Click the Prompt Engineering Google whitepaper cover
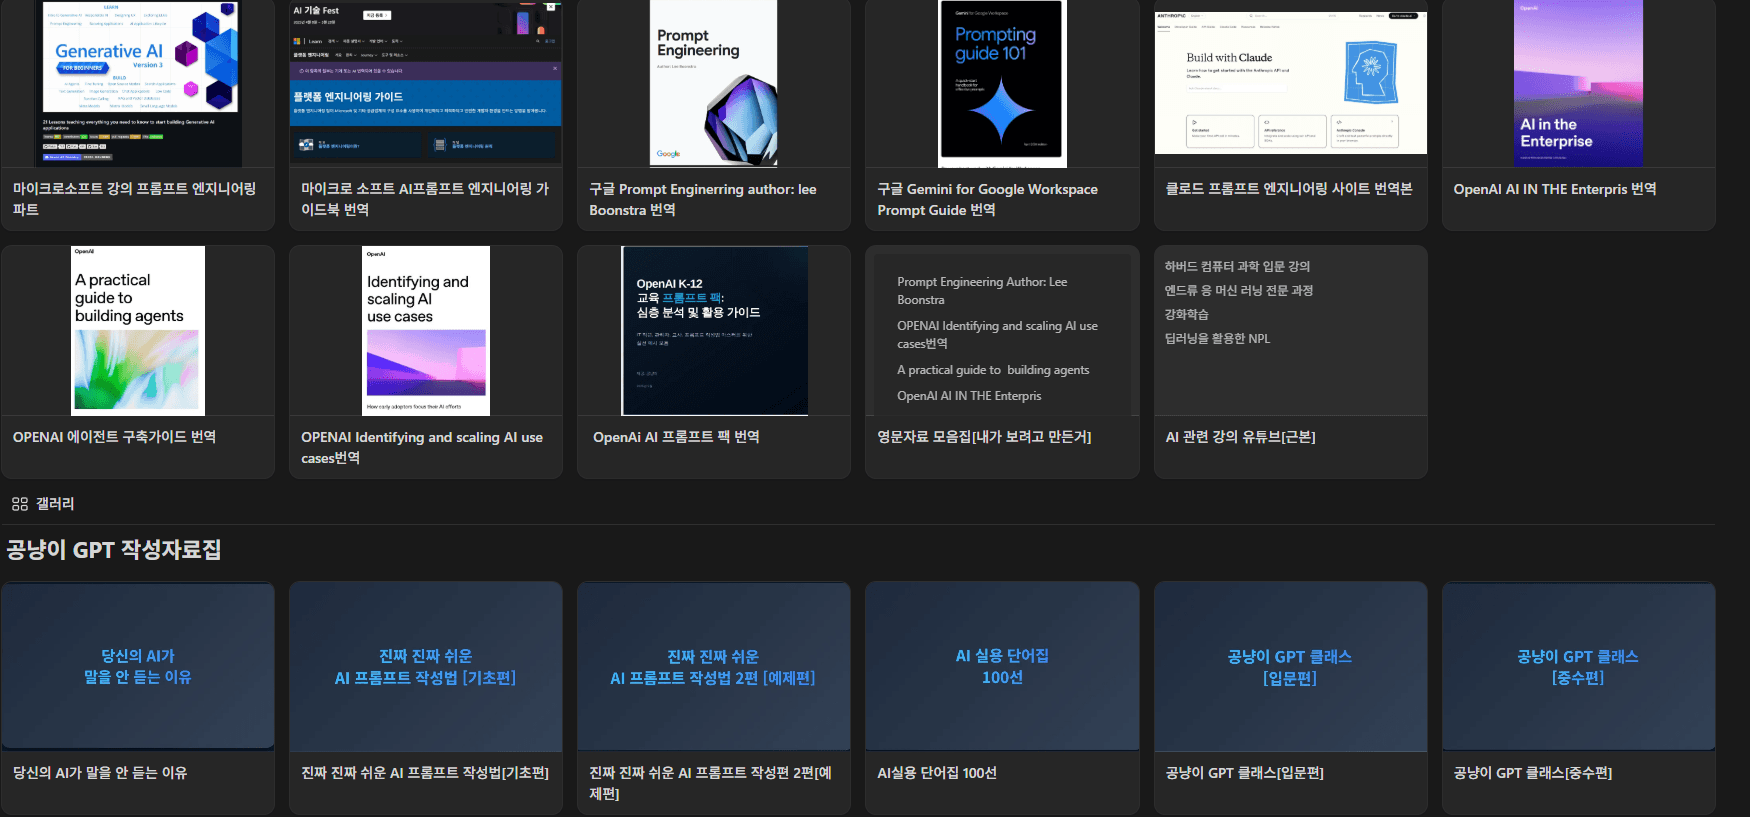Viewport: 1750px width, 817px height. pos(713,83)
